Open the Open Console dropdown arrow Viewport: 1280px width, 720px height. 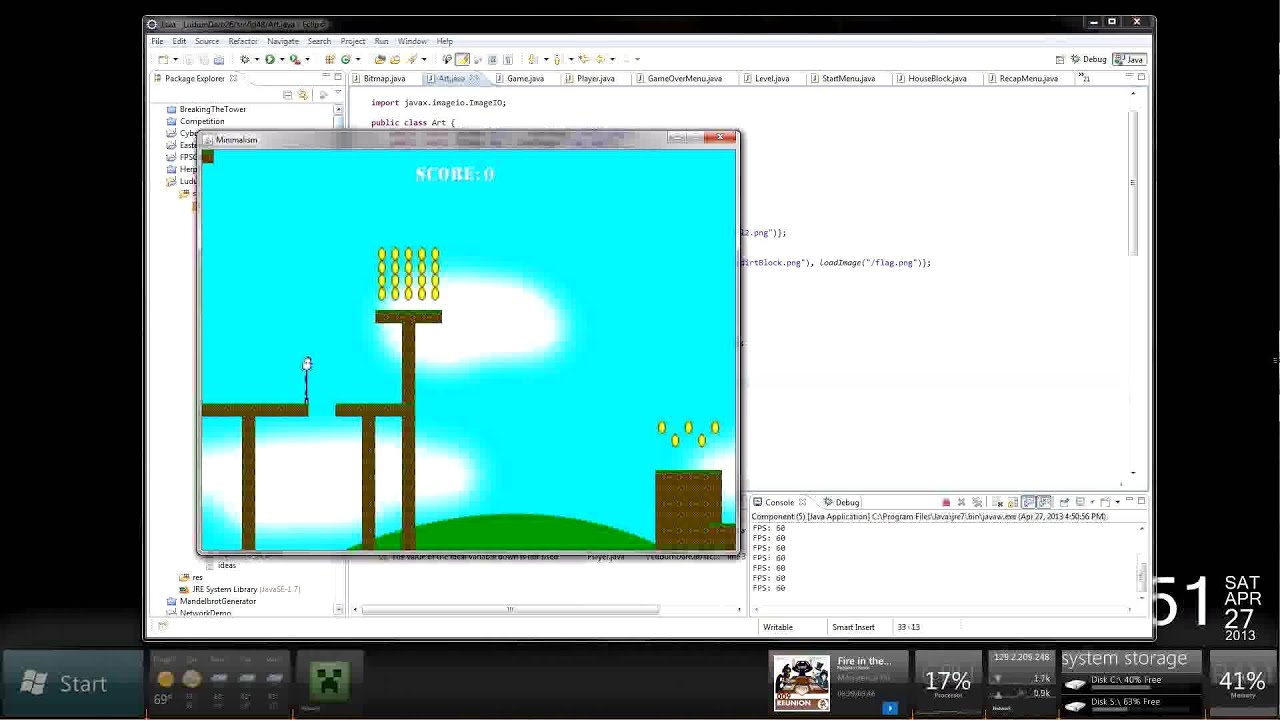[x=1117, y=502]
